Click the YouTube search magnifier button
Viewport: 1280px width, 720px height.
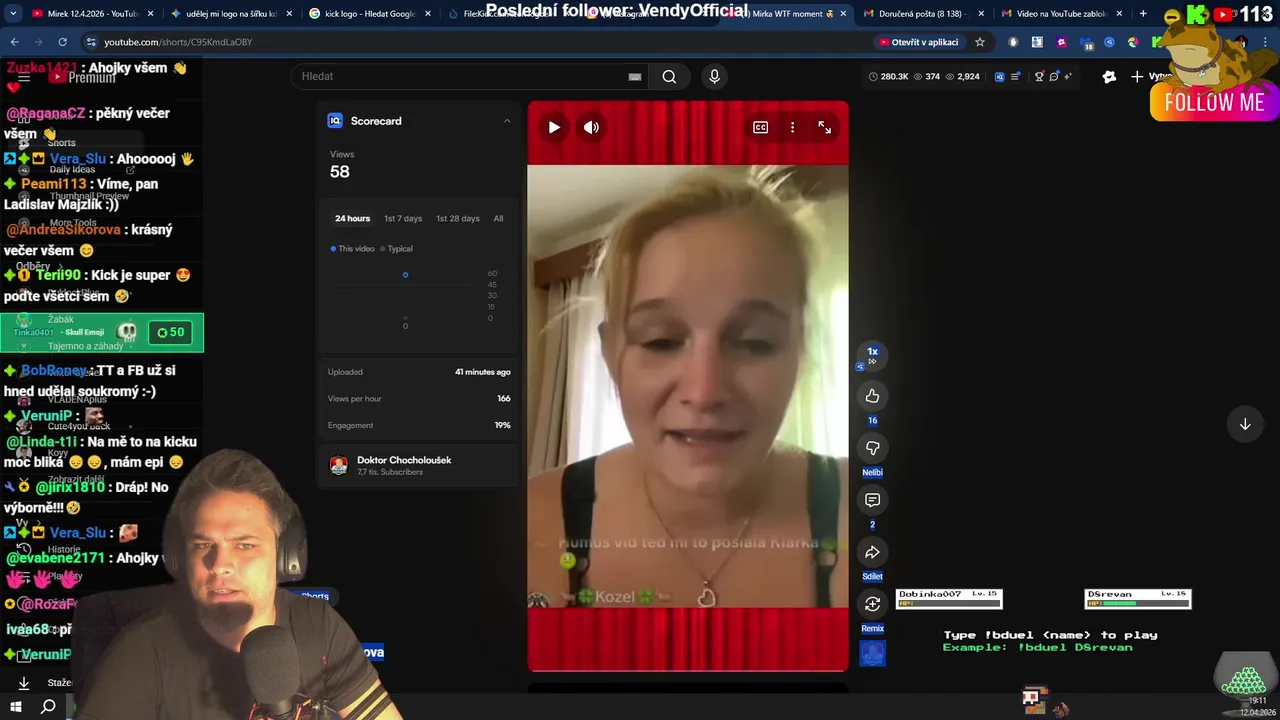[x=669, y=76]
